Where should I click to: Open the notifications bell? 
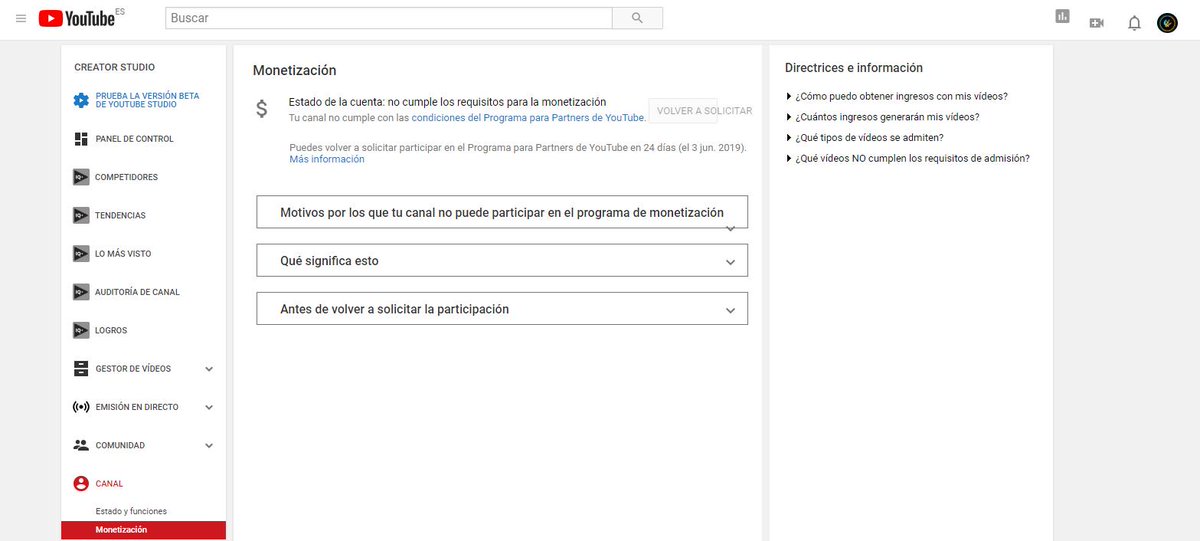click(1134, 22)
